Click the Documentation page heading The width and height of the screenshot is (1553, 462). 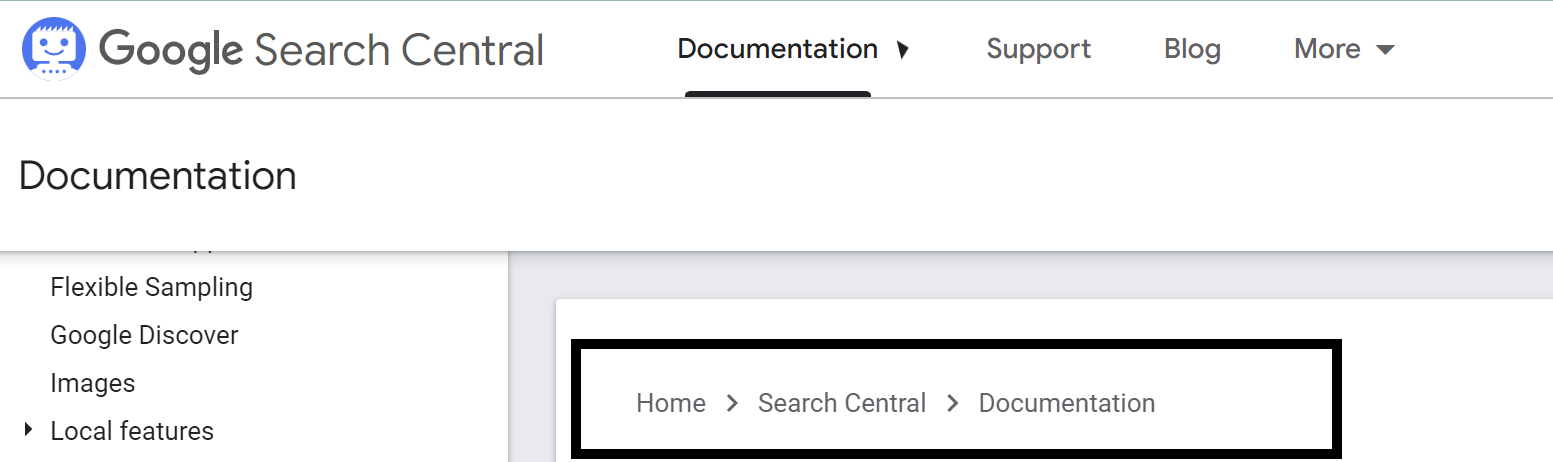pyautogui.click(x=158, y=176)
